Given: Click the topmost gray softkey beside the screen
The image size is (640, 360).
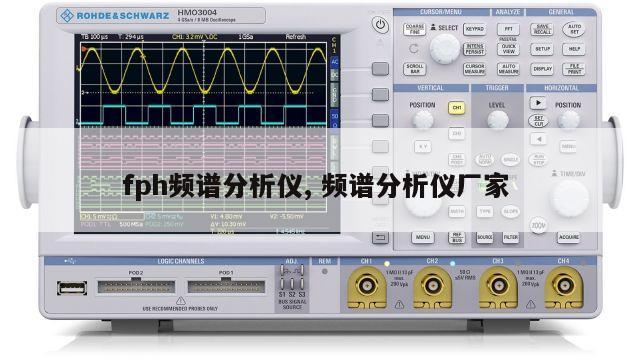Looking at the screenshot, I should (x=380, y=69).
